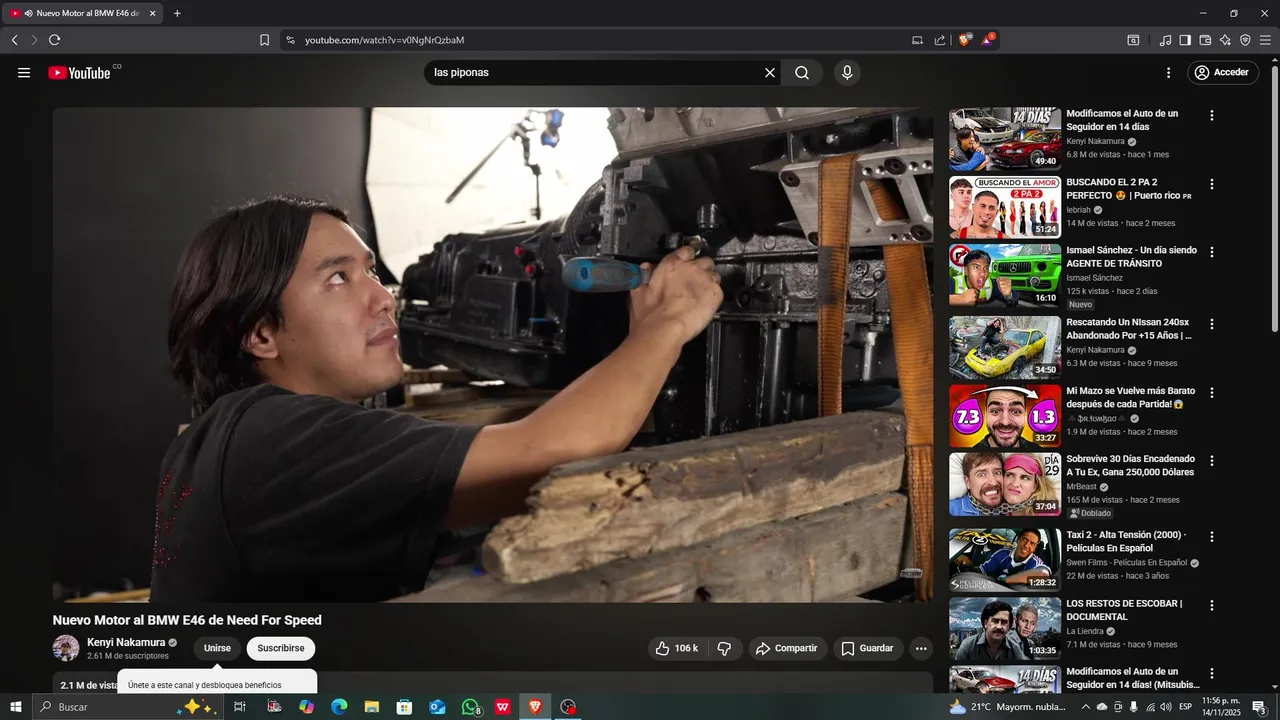Open File Explorer from the taskbar
The width and height of the screenshot is (1280, 720).
[372, 707]
